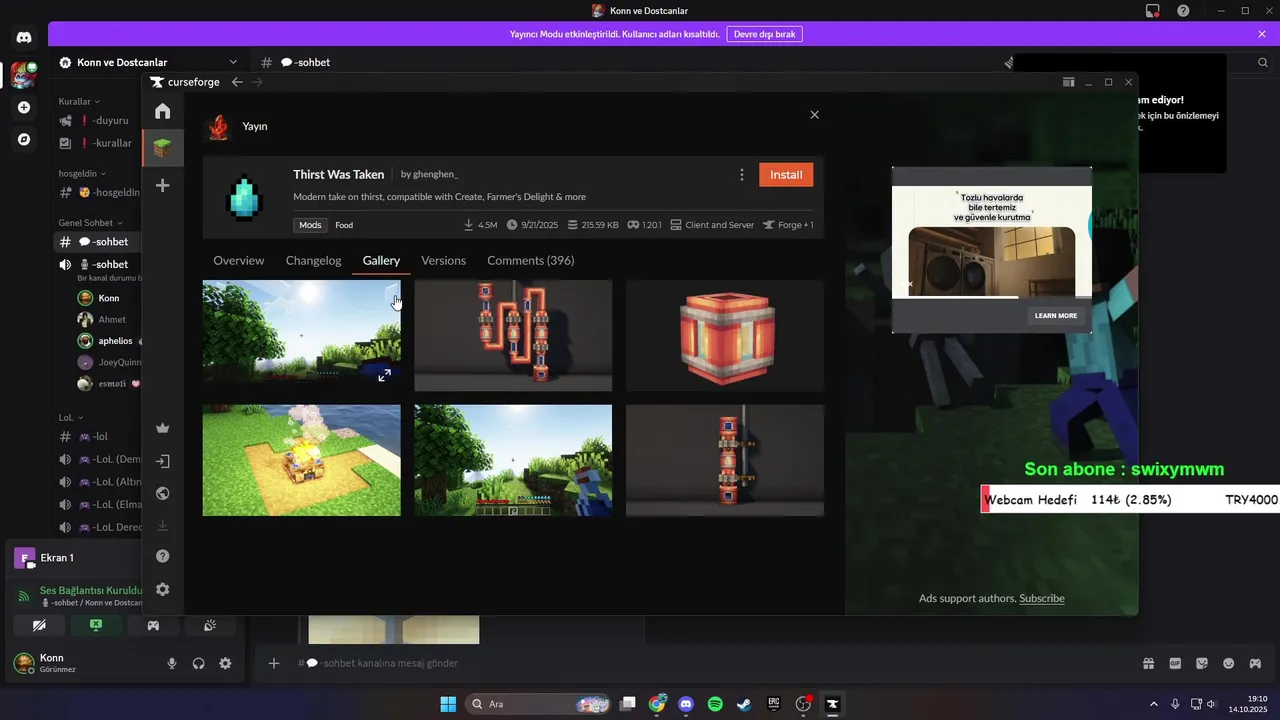The height and width of the screenshot is (720, 1280).
Task: Open the -kurallar channel
Action: 98,143
